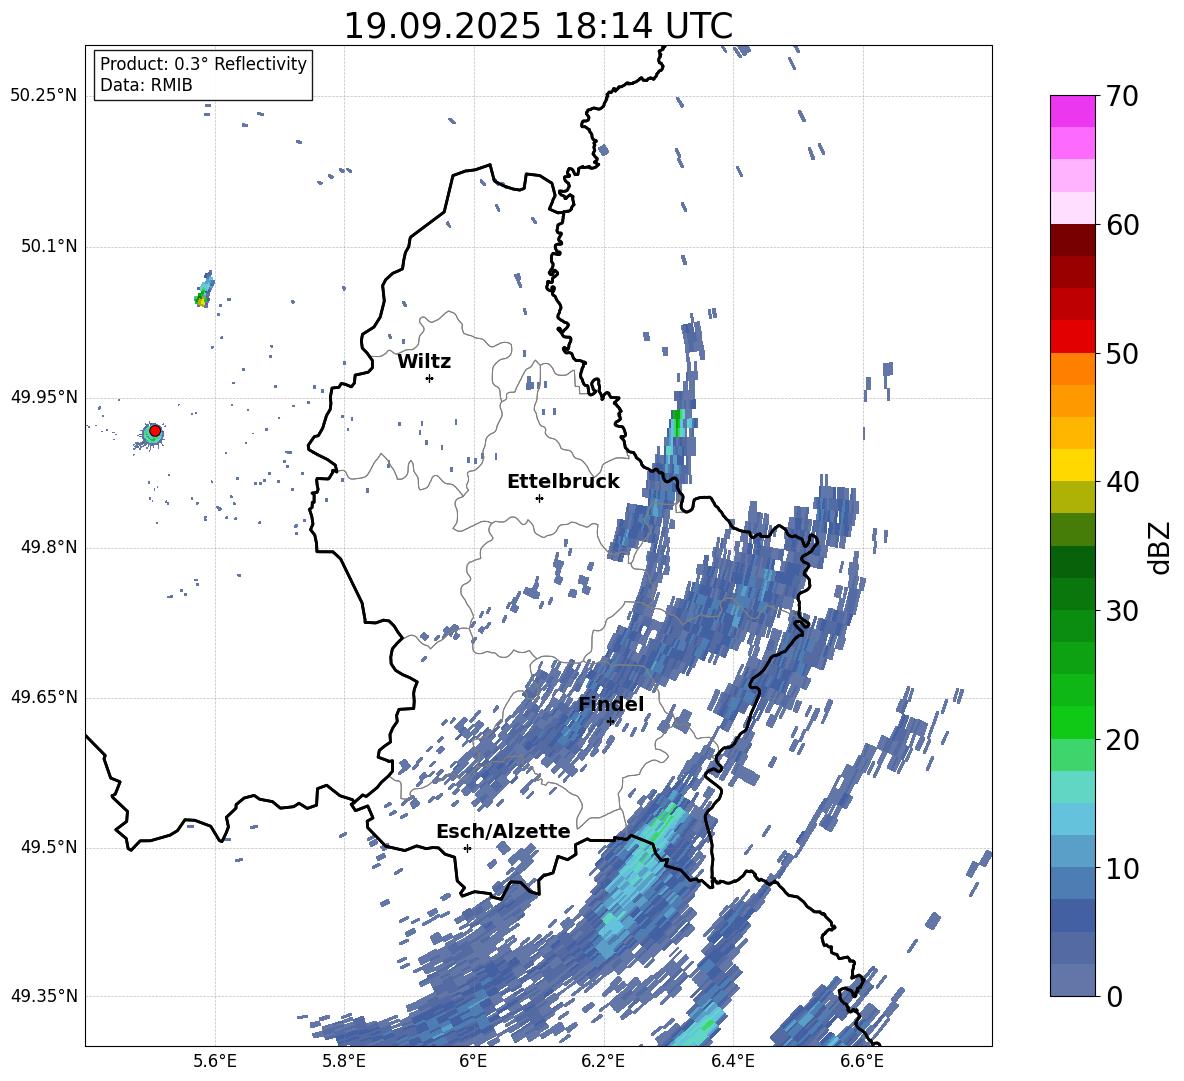Click the 30 colorbar tick label

click(1122, 611)
